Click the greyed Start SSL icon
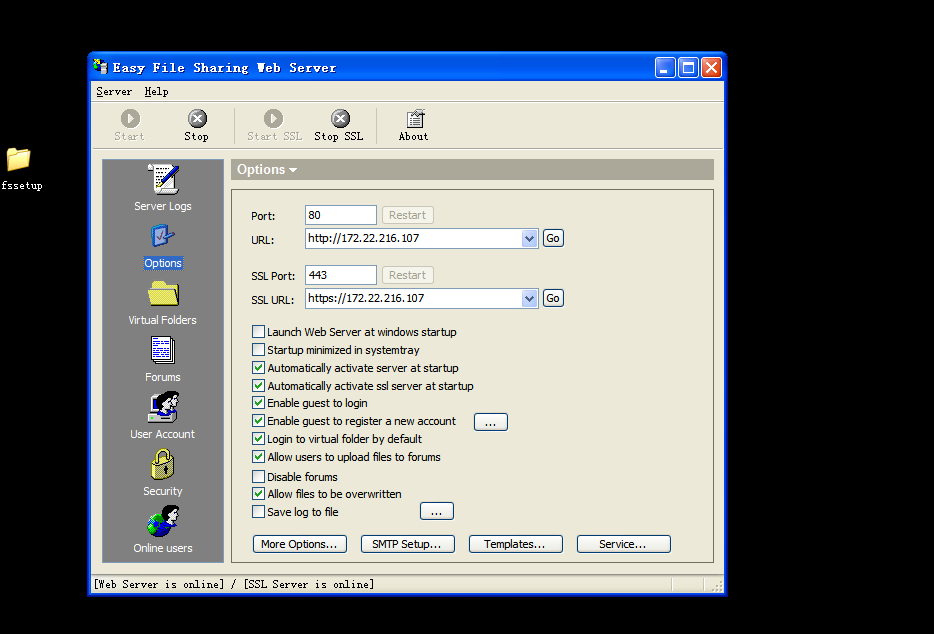 tap(273, 119)
